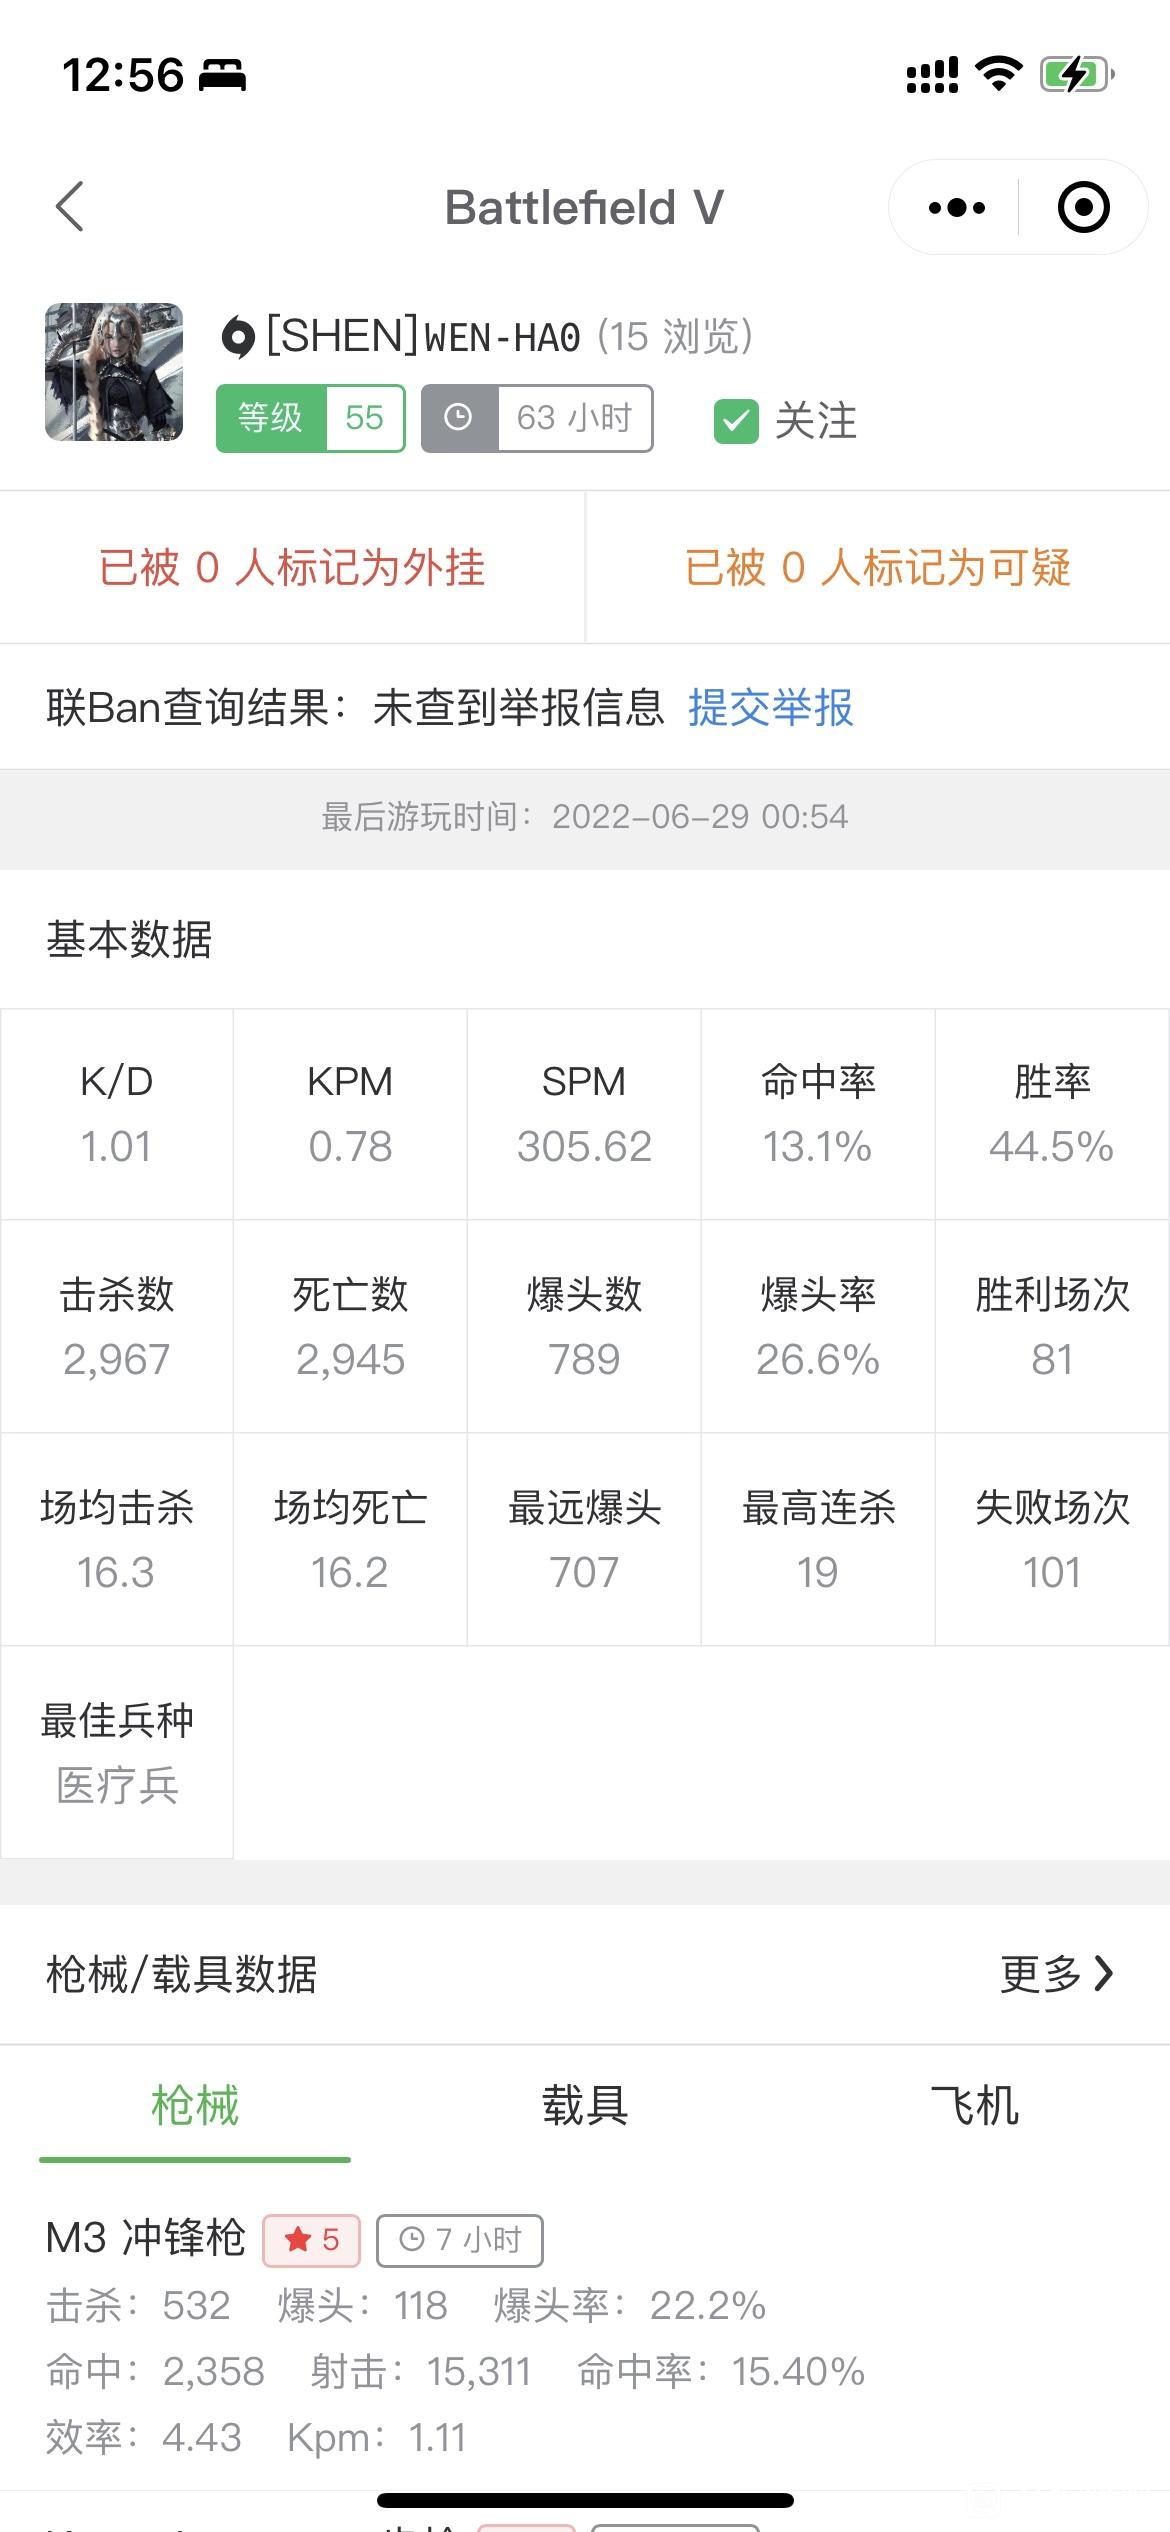Screen dimensions: 1170x2532
Task: Tap 已被 0 人标记为可疑 button
Action: pyautogui.click(x=878, y=567)
